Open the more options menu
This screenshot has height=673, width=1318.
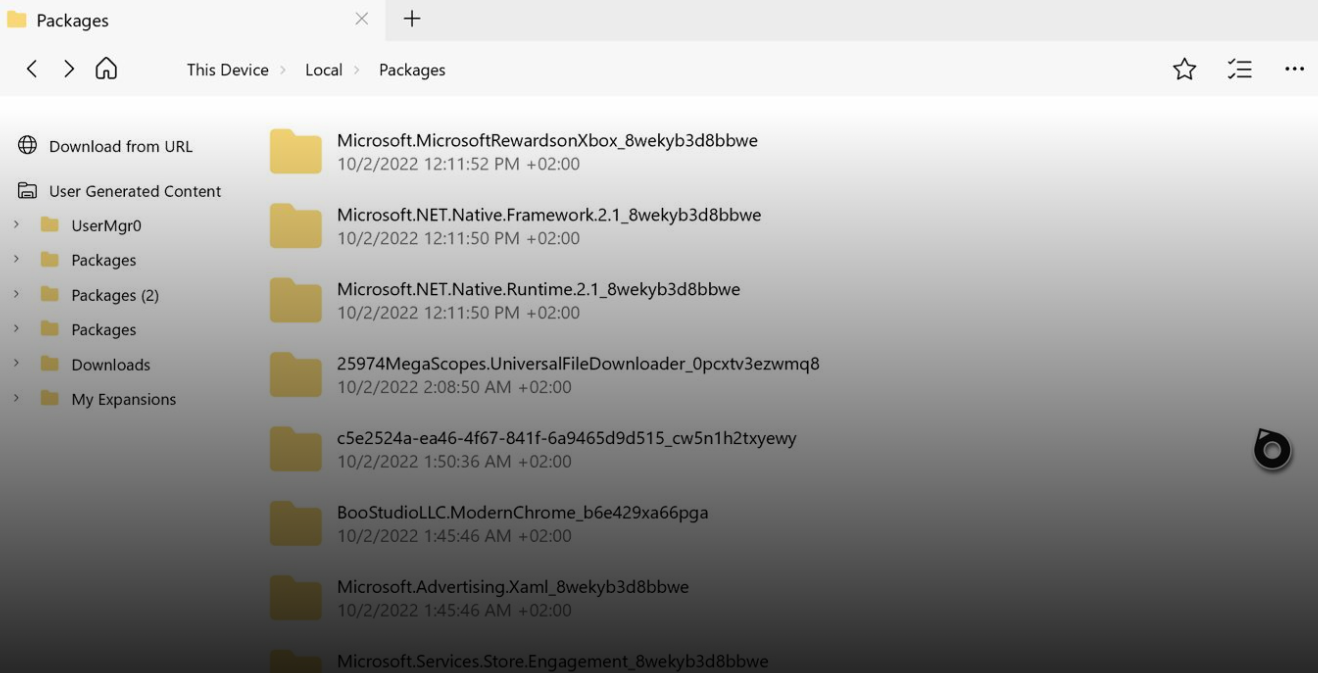tap(1295, 68)
